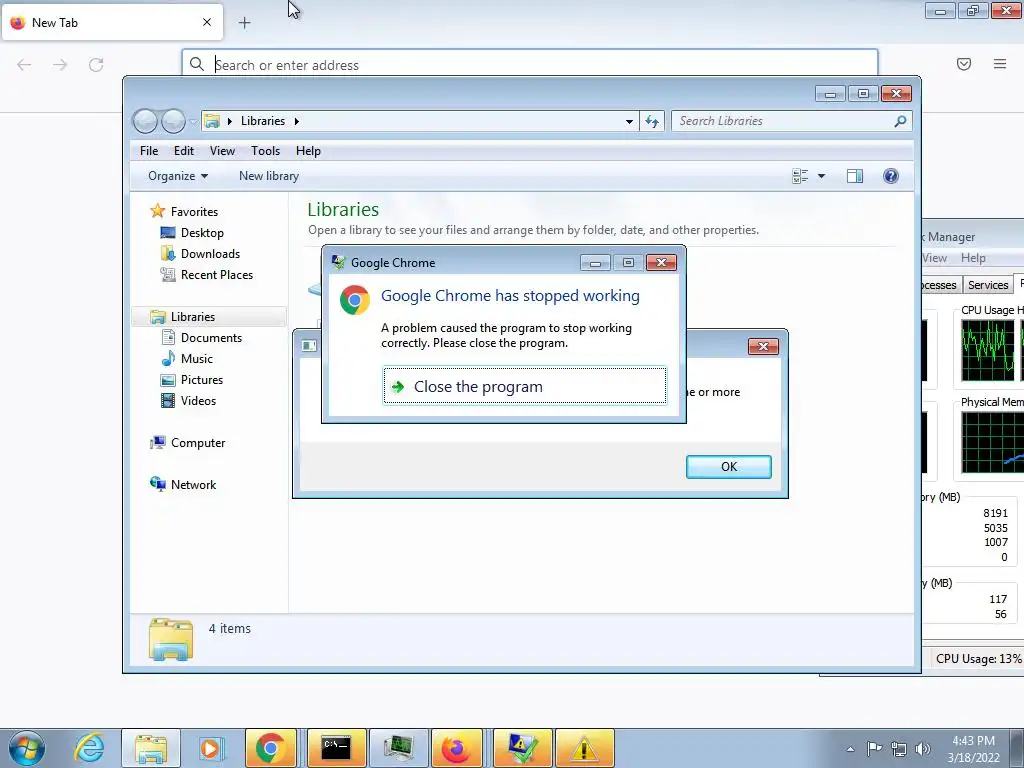
Task: Open Music library in sidebar
Action: pos(197,359)
